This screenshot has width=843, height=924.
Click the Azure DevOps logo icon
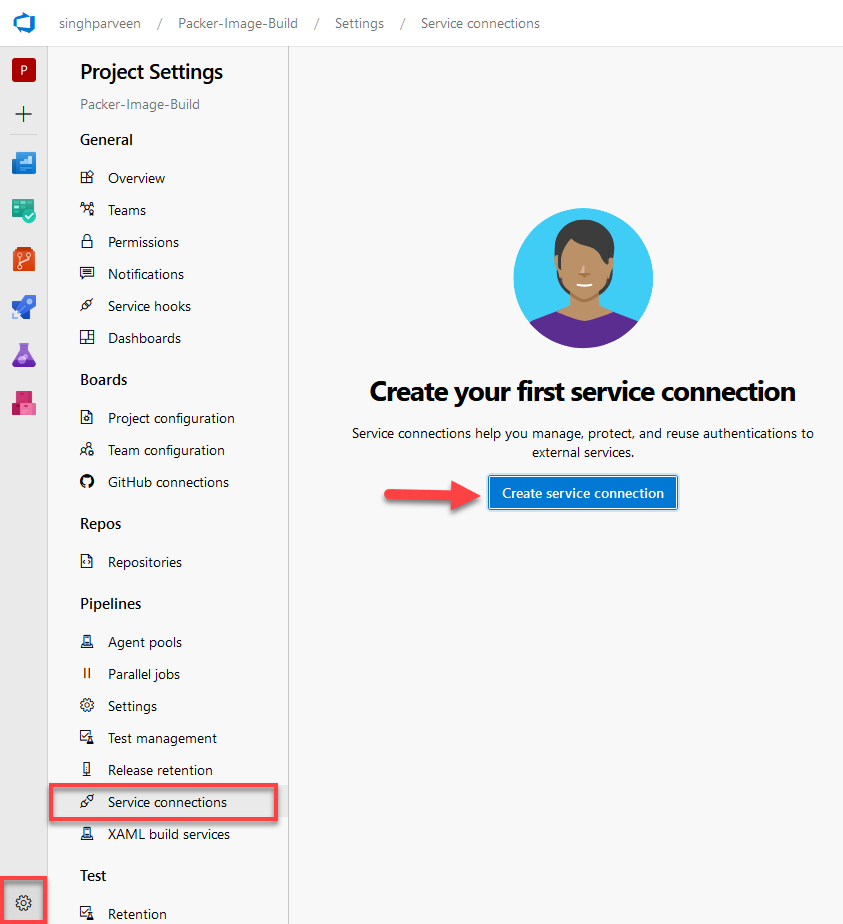pyautogui.click(x=23, y=22)
